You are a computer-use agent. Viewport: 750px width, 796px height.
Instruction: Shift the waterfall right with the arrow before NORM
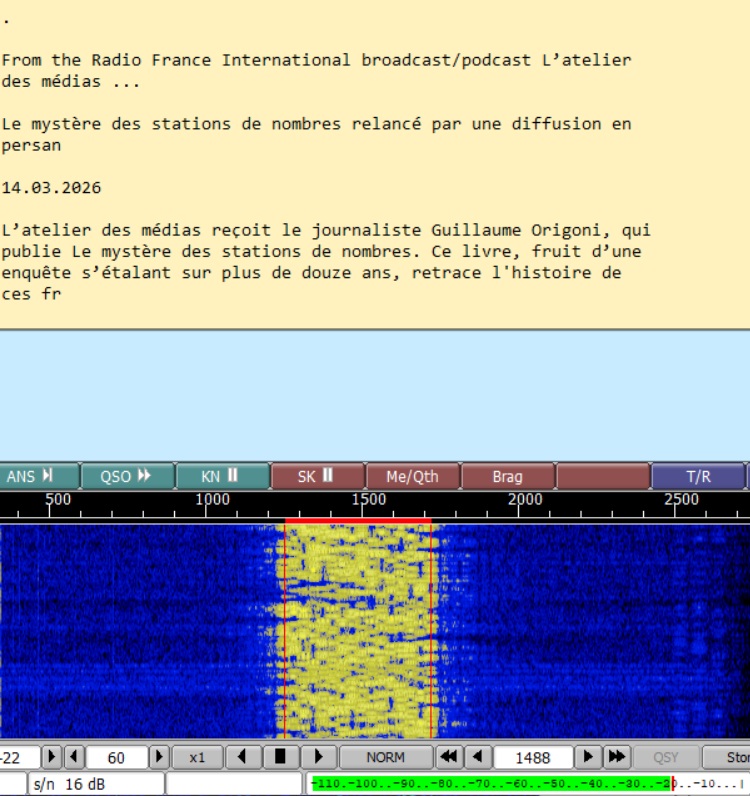(x=318, y=757)
